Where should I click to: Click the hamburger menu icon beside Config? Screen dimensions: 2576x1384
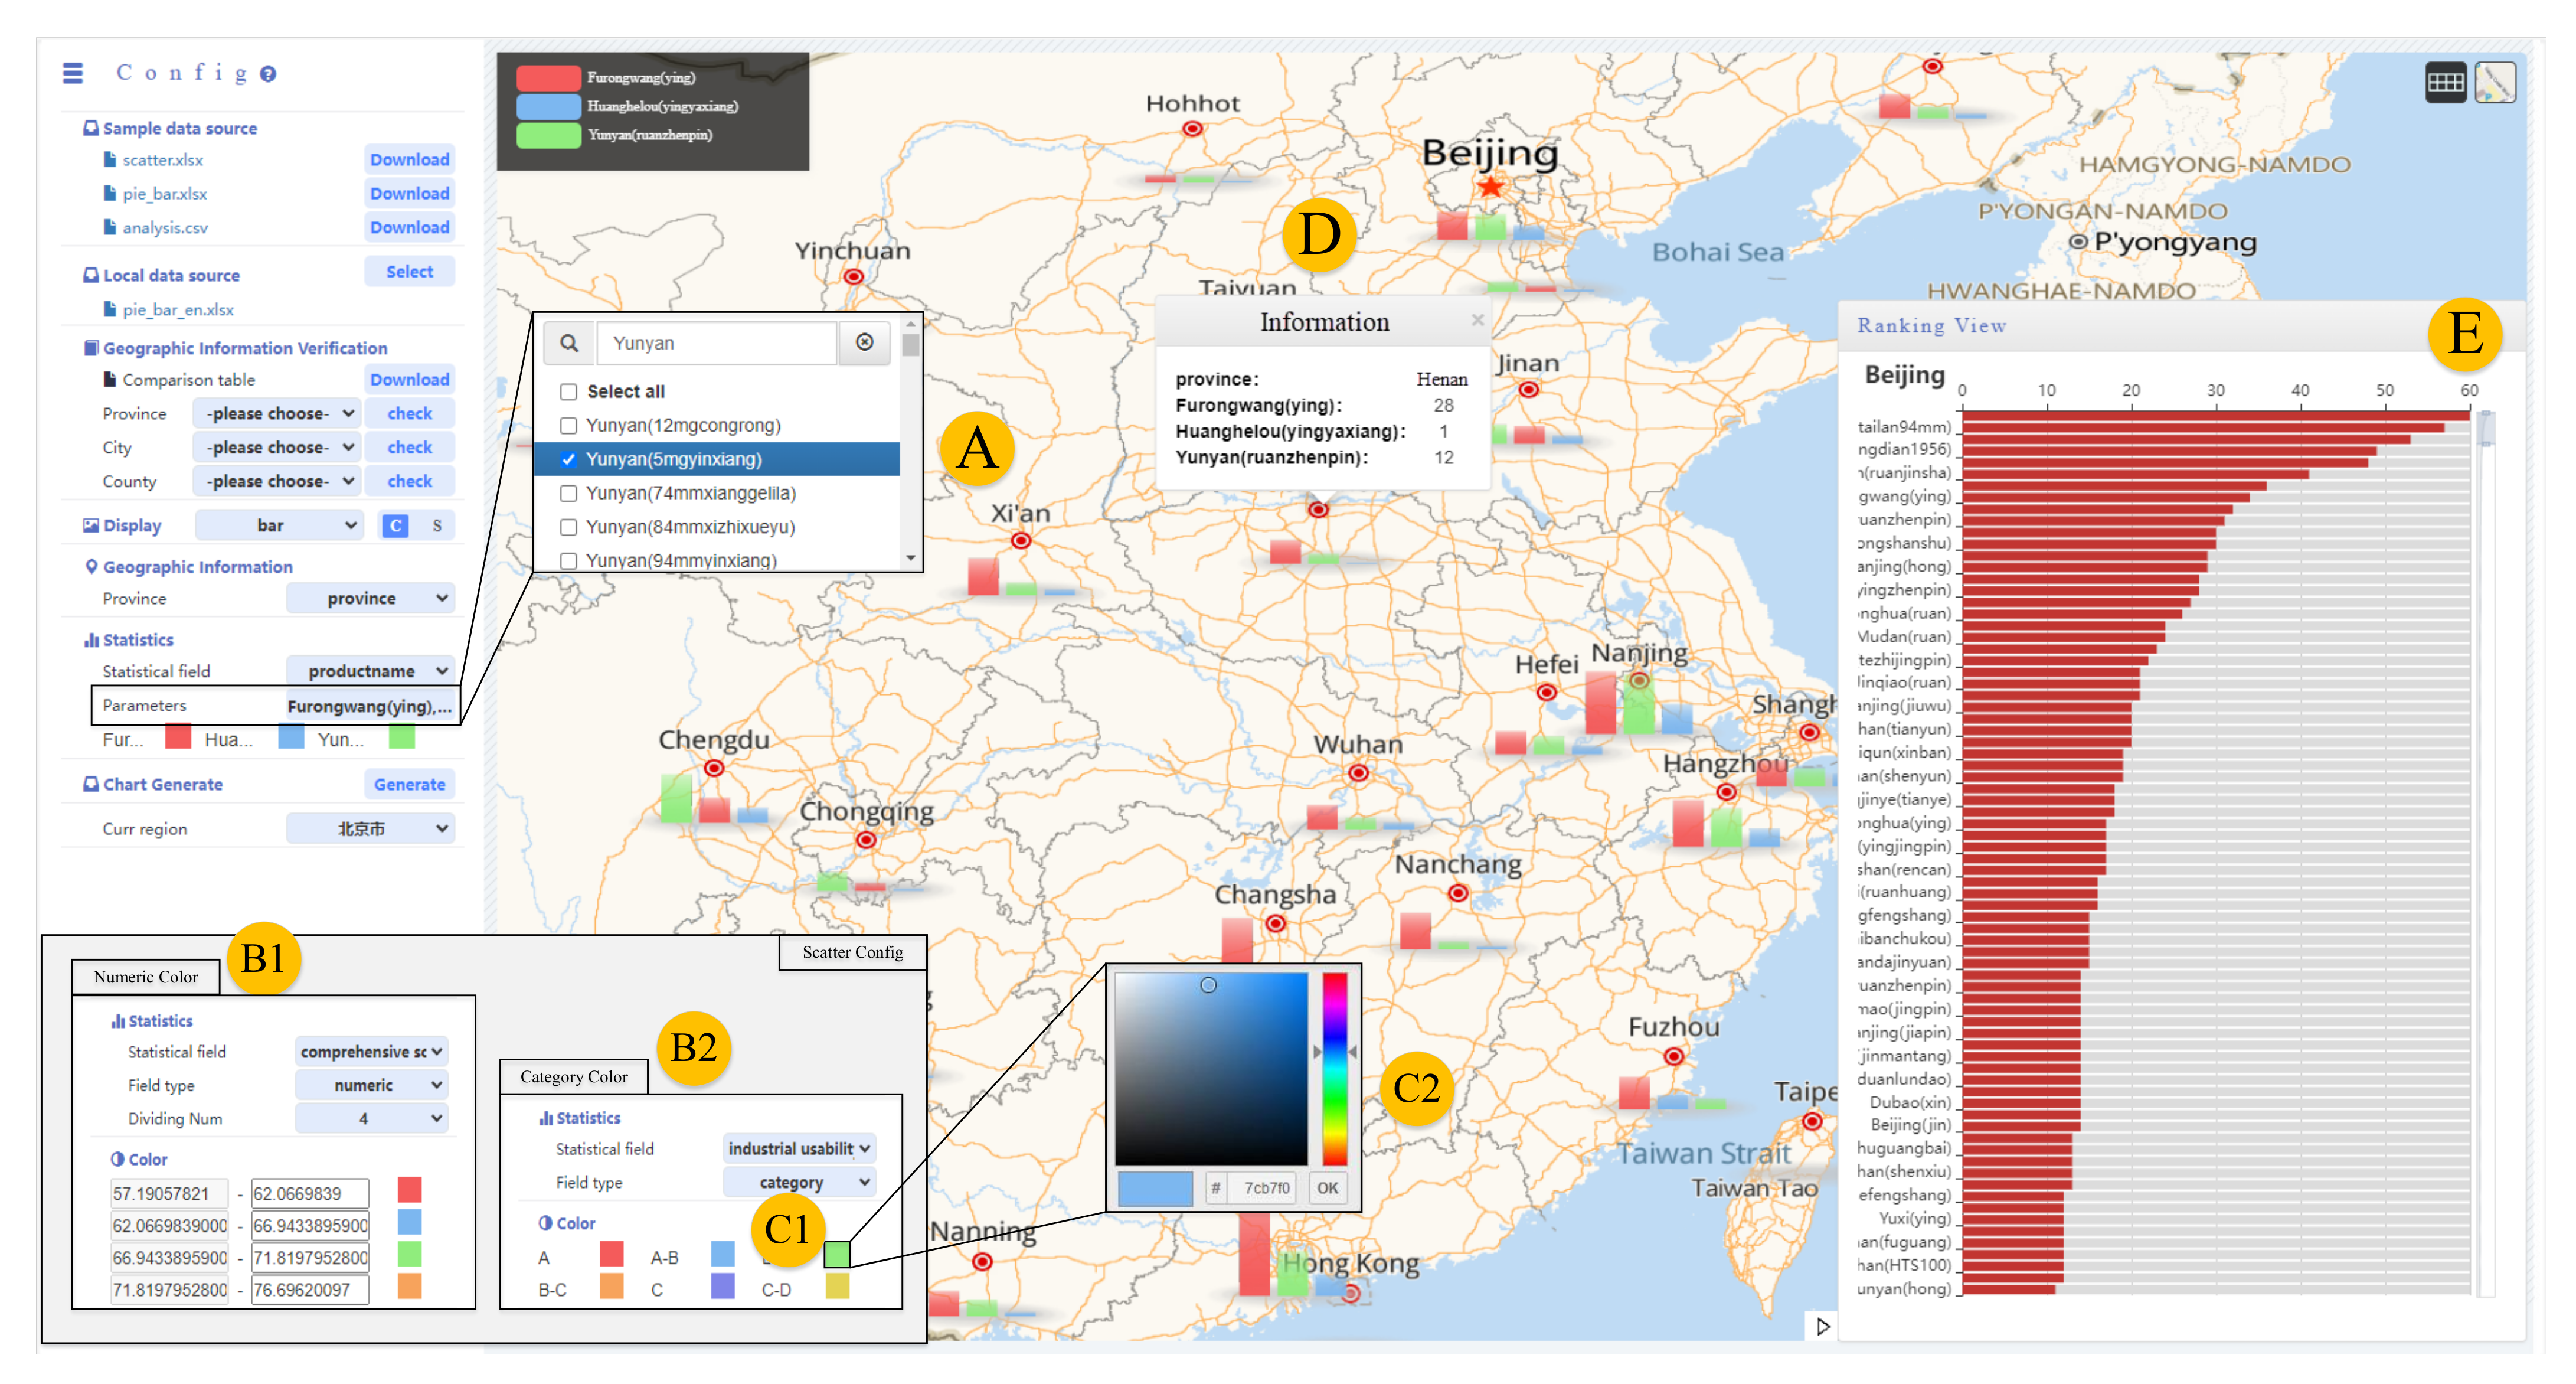click(x=72, y=73)
